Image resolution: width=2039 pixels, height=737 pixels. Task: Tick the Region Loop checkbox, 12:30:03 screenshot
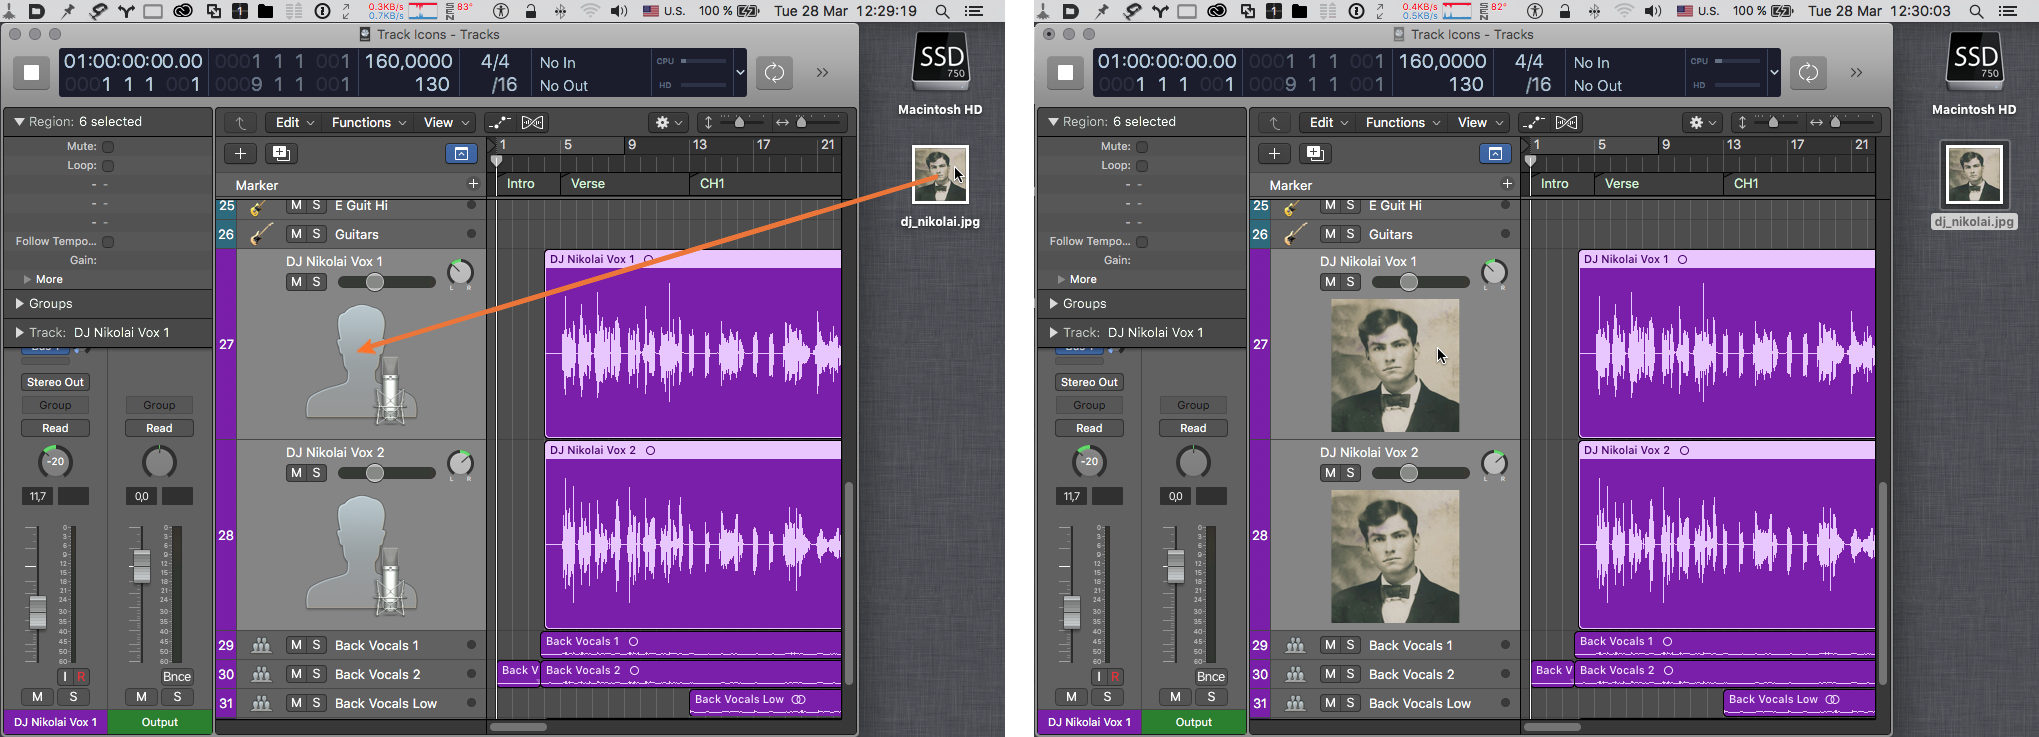[x=1142, y=166]
